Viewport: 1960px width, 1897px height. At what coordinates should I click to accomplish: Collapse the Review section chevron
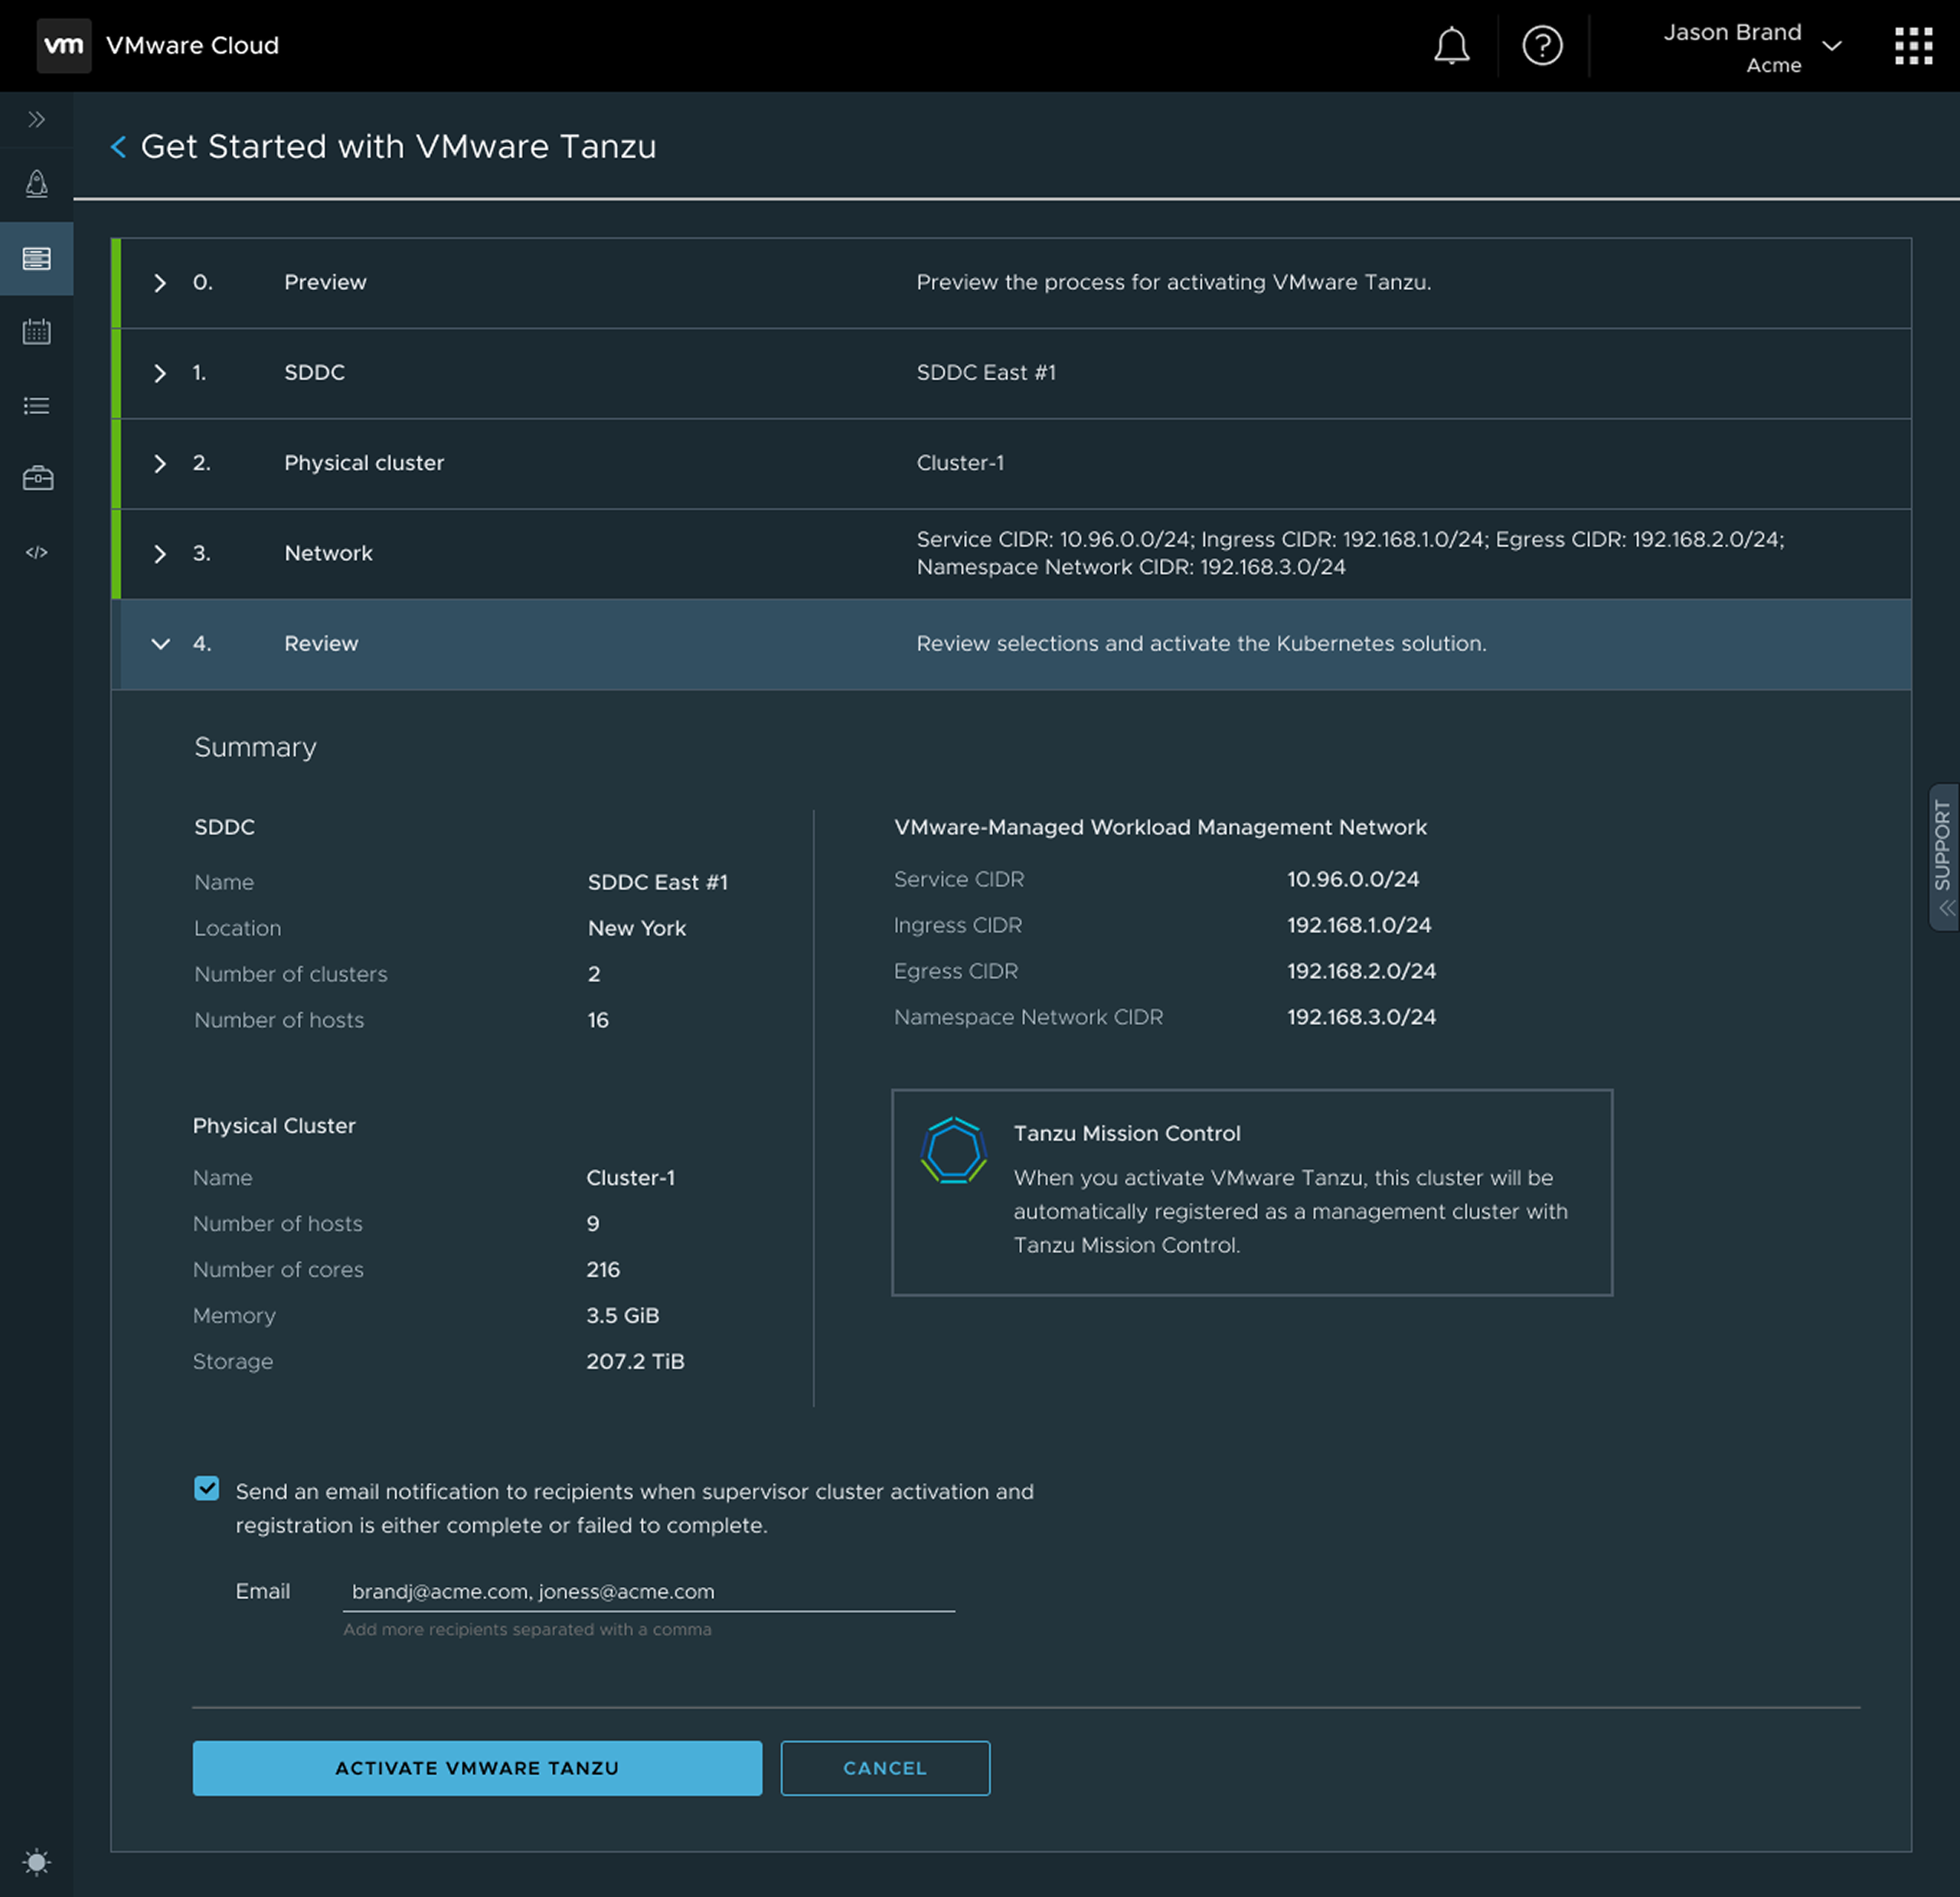click(x=160, y=644)
